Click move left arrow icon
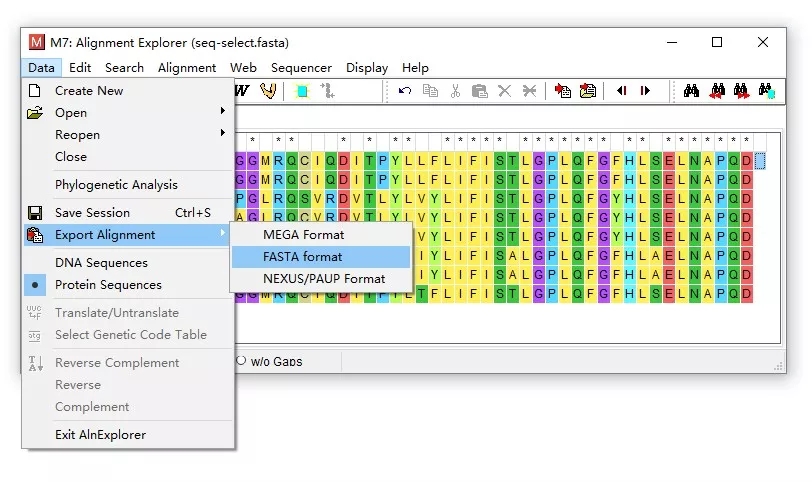The image size is (812, 482). [x=621, y=91]
